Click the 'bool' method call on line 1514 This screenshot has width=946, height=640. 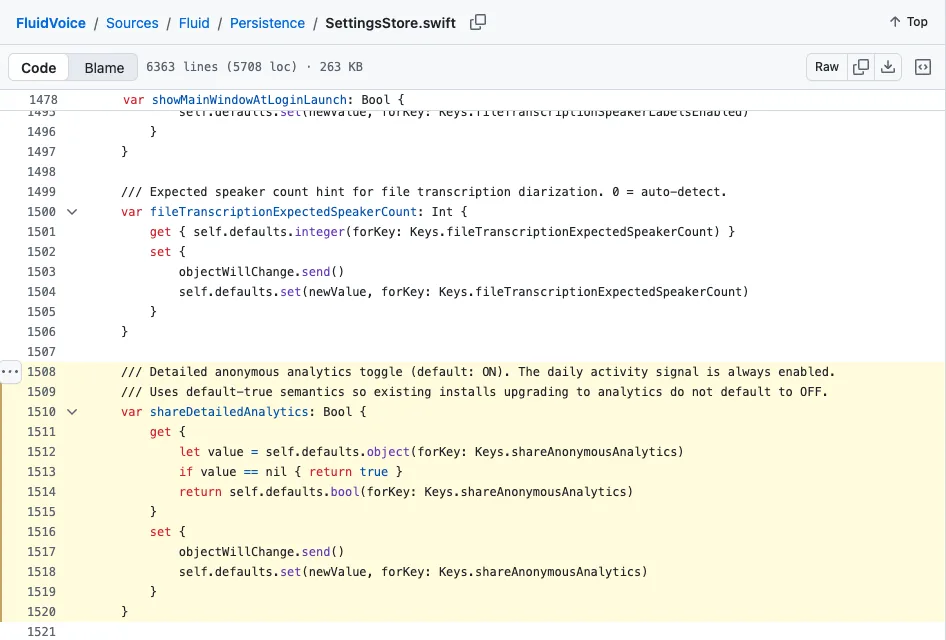345,492
